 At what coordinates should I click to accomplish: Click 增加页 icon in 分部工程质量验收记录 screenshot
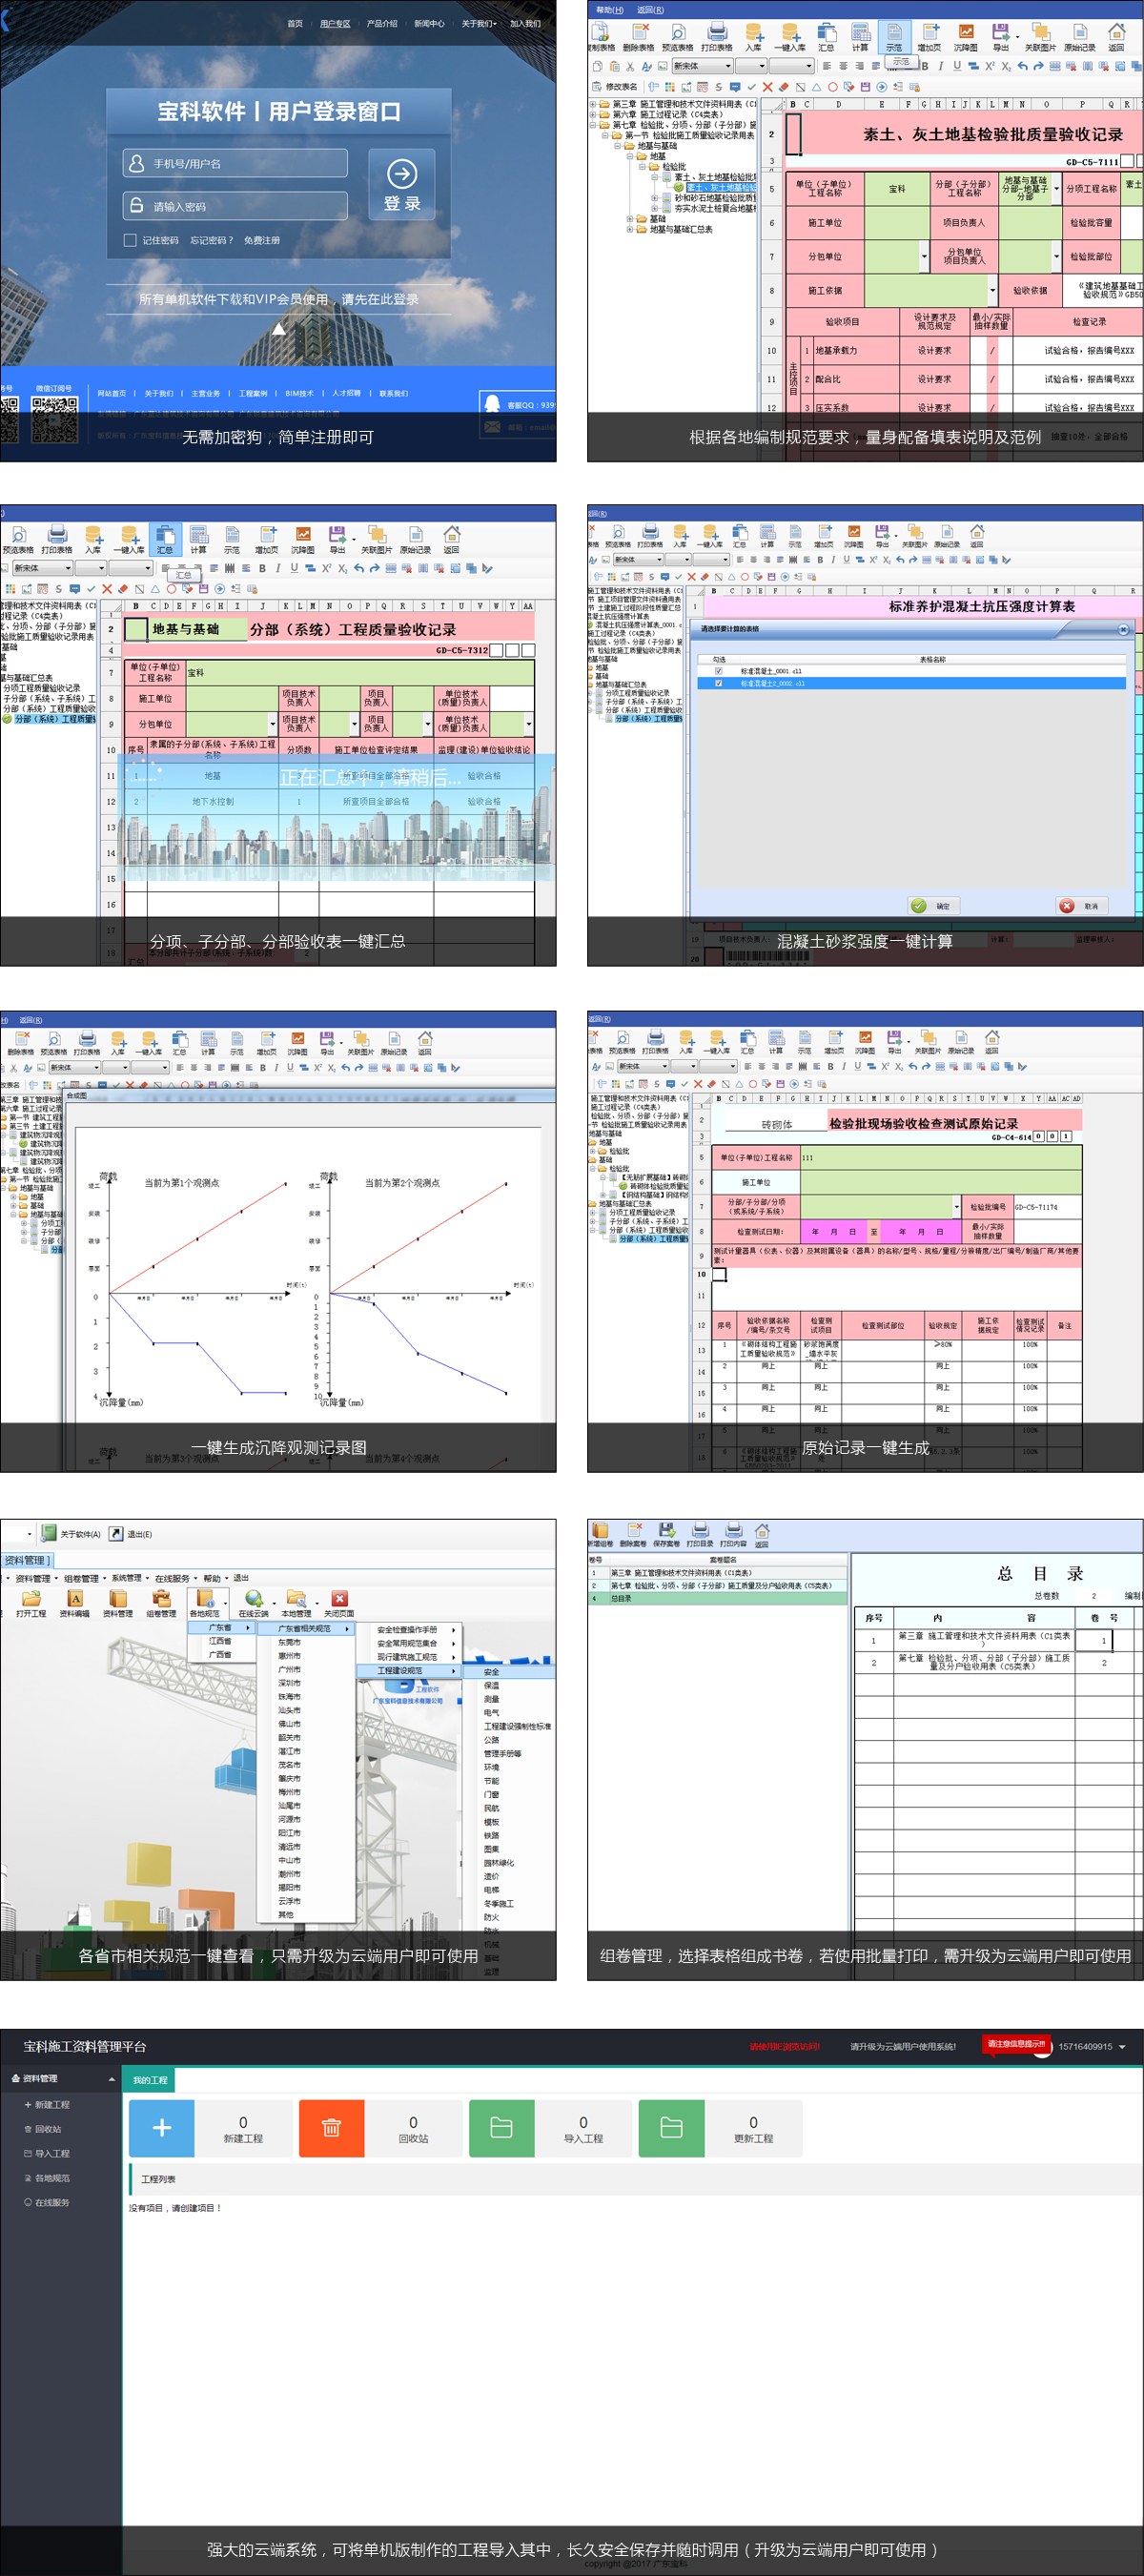coord(267,540)
